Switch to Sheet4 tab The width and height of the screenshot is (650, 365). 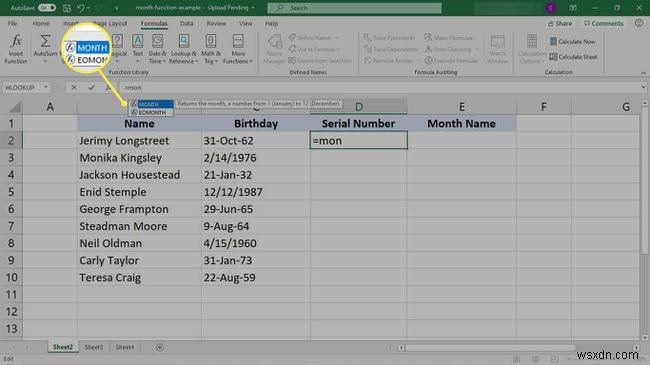[x=125, y=347]
